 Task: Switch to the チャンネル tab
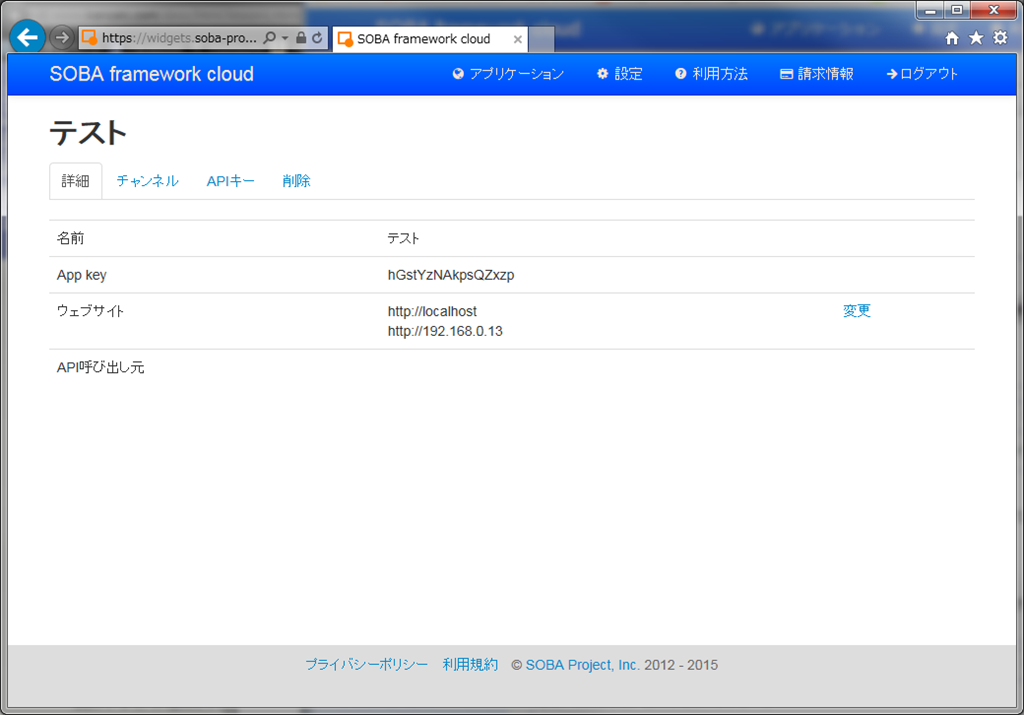[x=147, y=181]
